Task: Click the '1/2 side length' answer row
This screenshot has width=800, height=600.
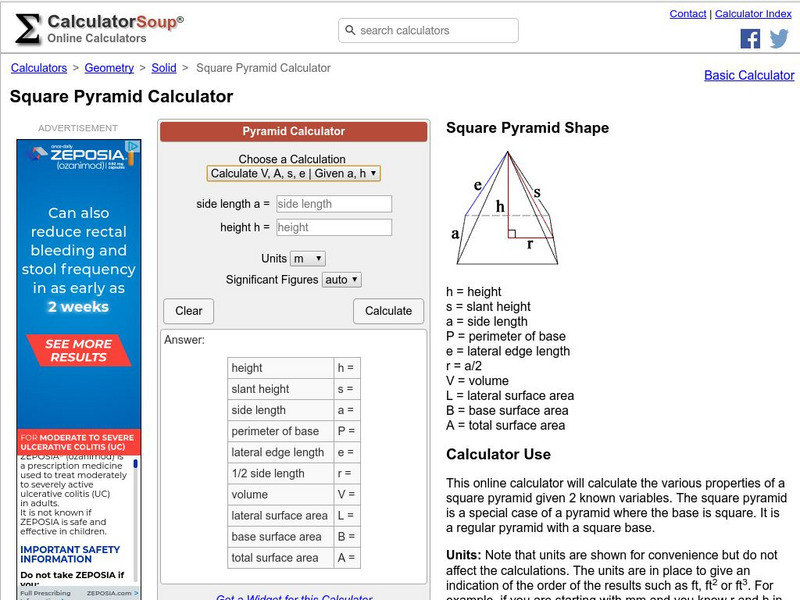Action: (294, 473)
